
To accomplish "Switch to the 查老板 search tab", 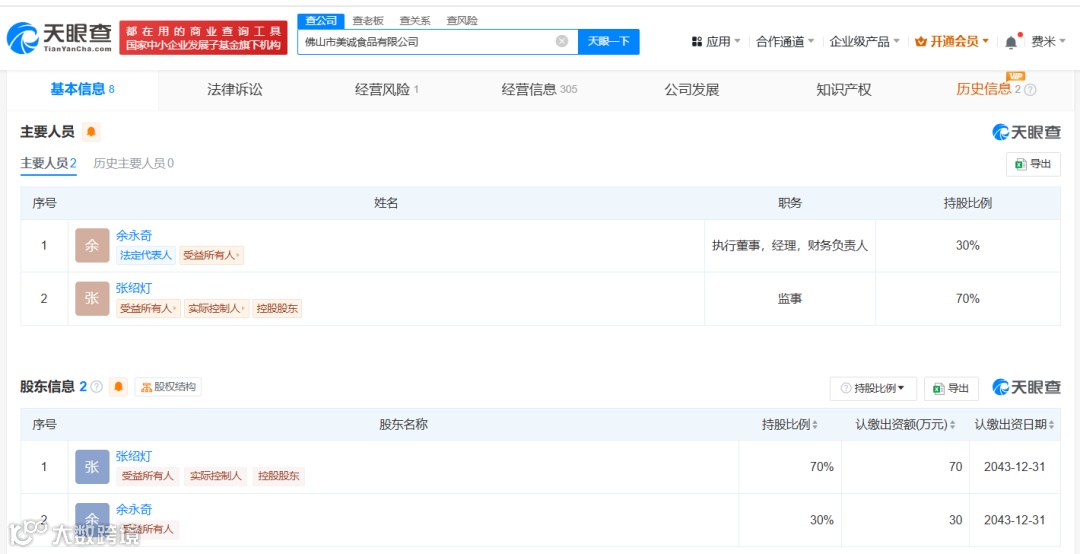I will point(368,21).
